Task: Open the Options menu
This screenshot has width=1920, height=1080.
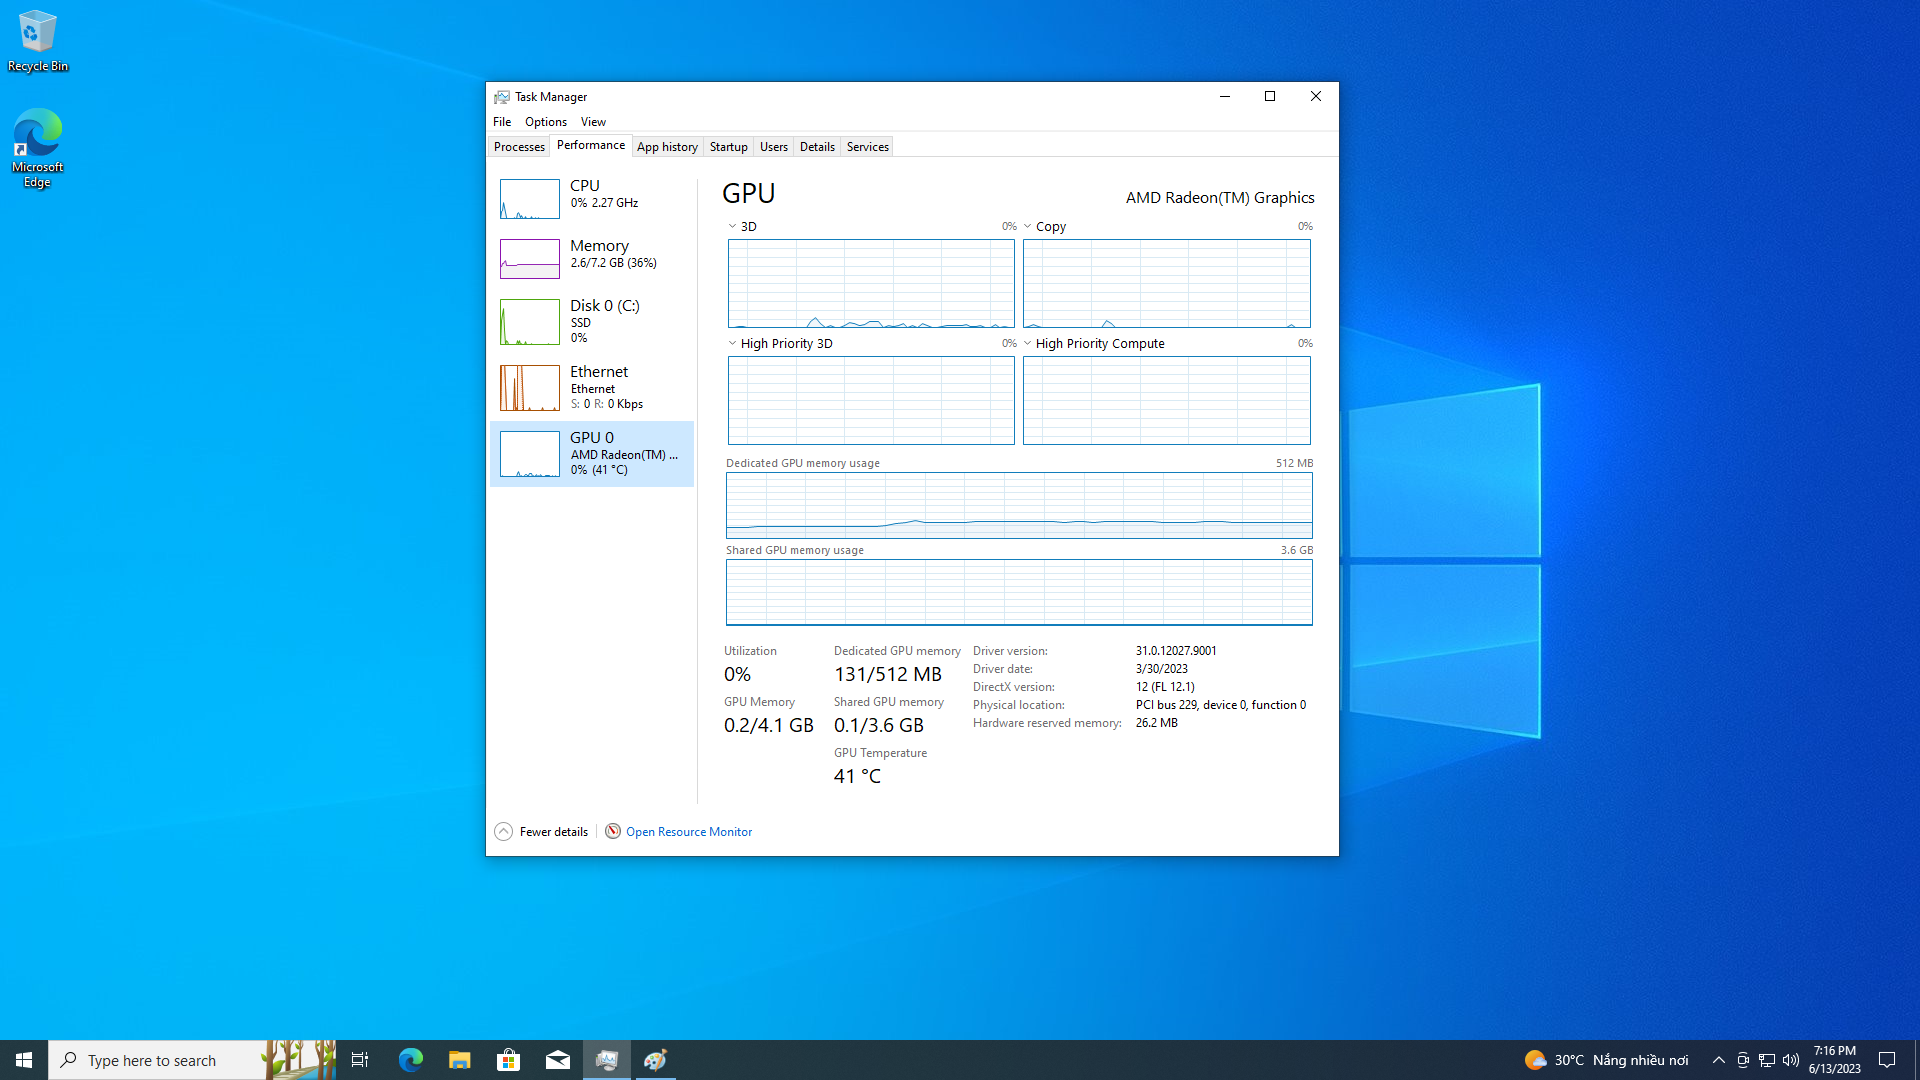Action: click(x=545, y=121)
